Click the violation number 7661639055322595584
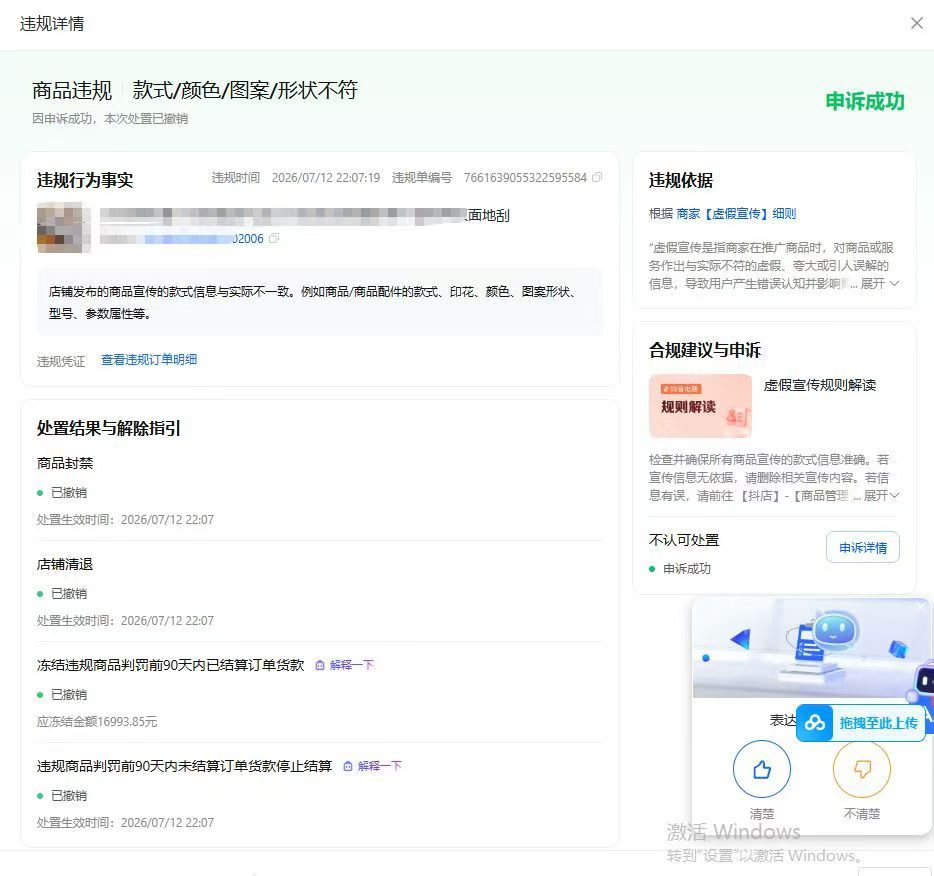Viewport: 934px width, 876px height. pos(525,177)
